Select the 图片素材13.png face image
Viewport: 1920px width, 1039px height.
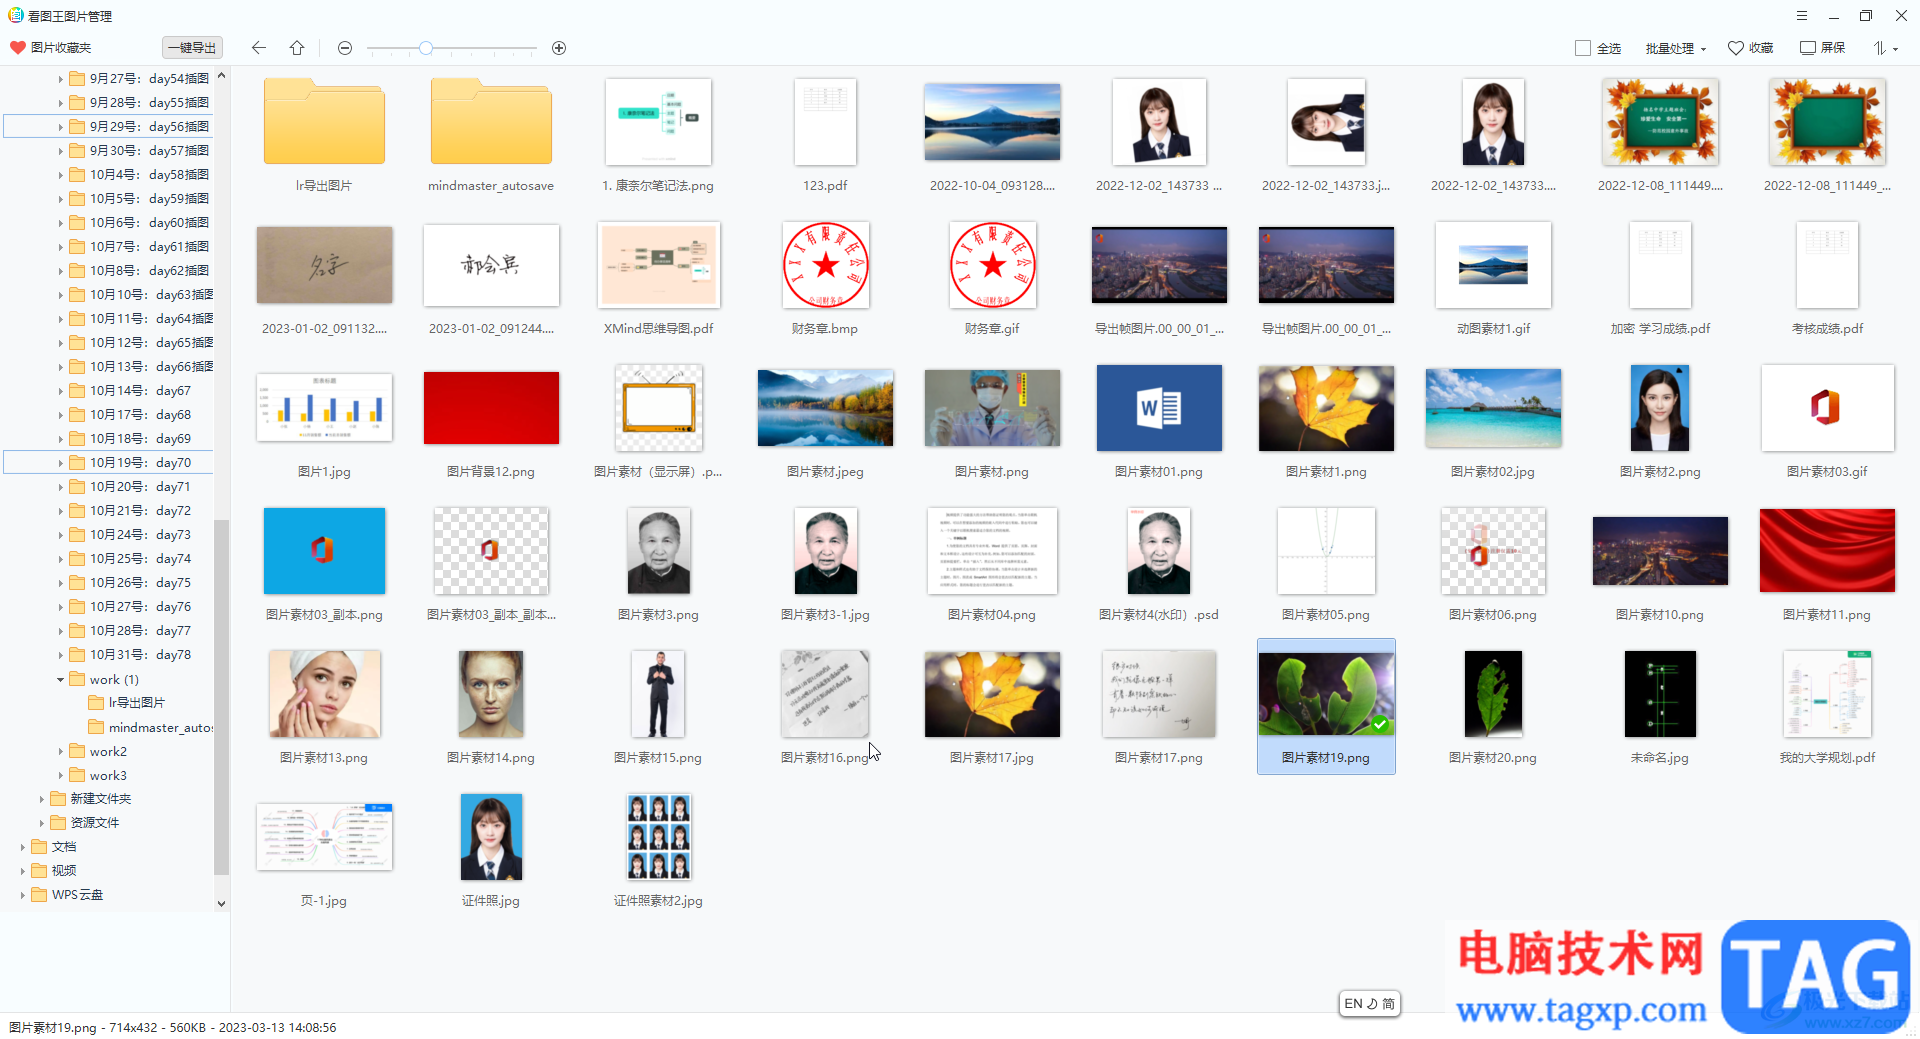point(324,694)
